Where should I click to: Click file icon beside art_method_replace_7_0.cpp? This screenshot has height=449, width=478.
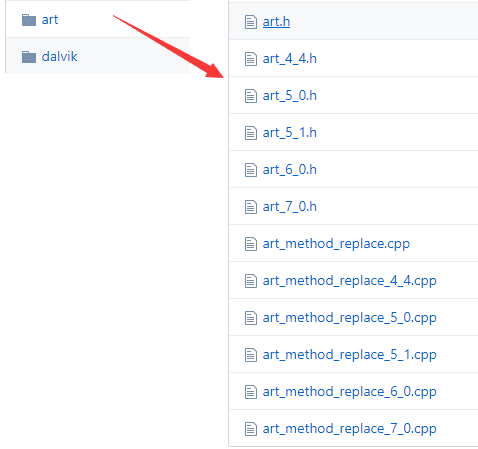pyautogui.click(x=251, y=429)
